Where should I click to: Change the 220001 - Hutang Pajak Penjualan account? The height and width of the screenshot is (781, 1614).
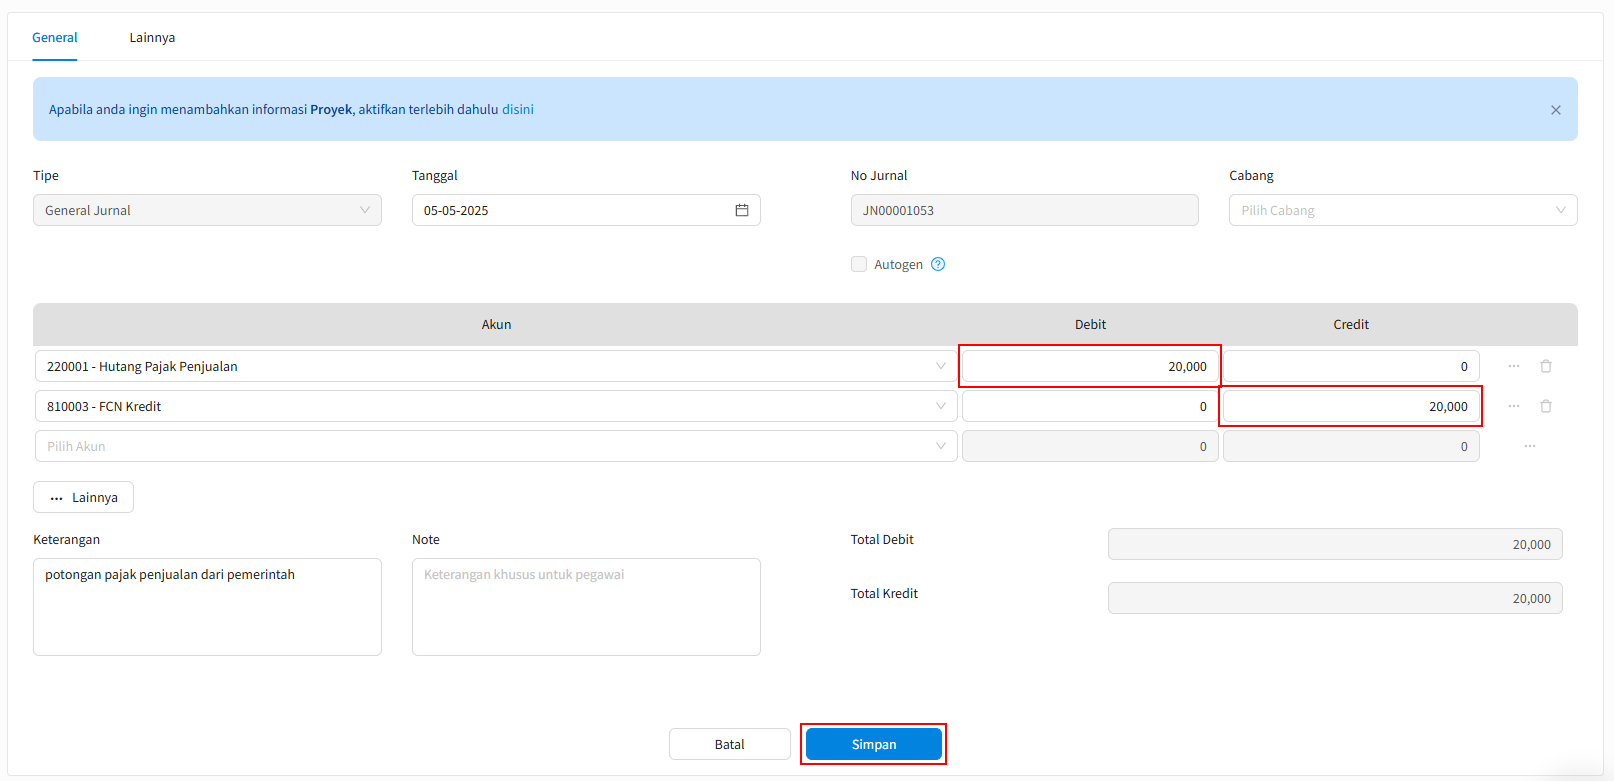click(x=496, y=366)
